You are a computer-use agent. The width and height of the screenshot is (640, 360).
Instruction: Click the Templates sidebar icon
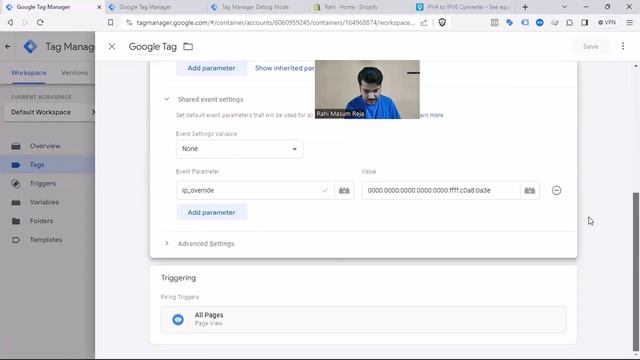click(16, 240)
